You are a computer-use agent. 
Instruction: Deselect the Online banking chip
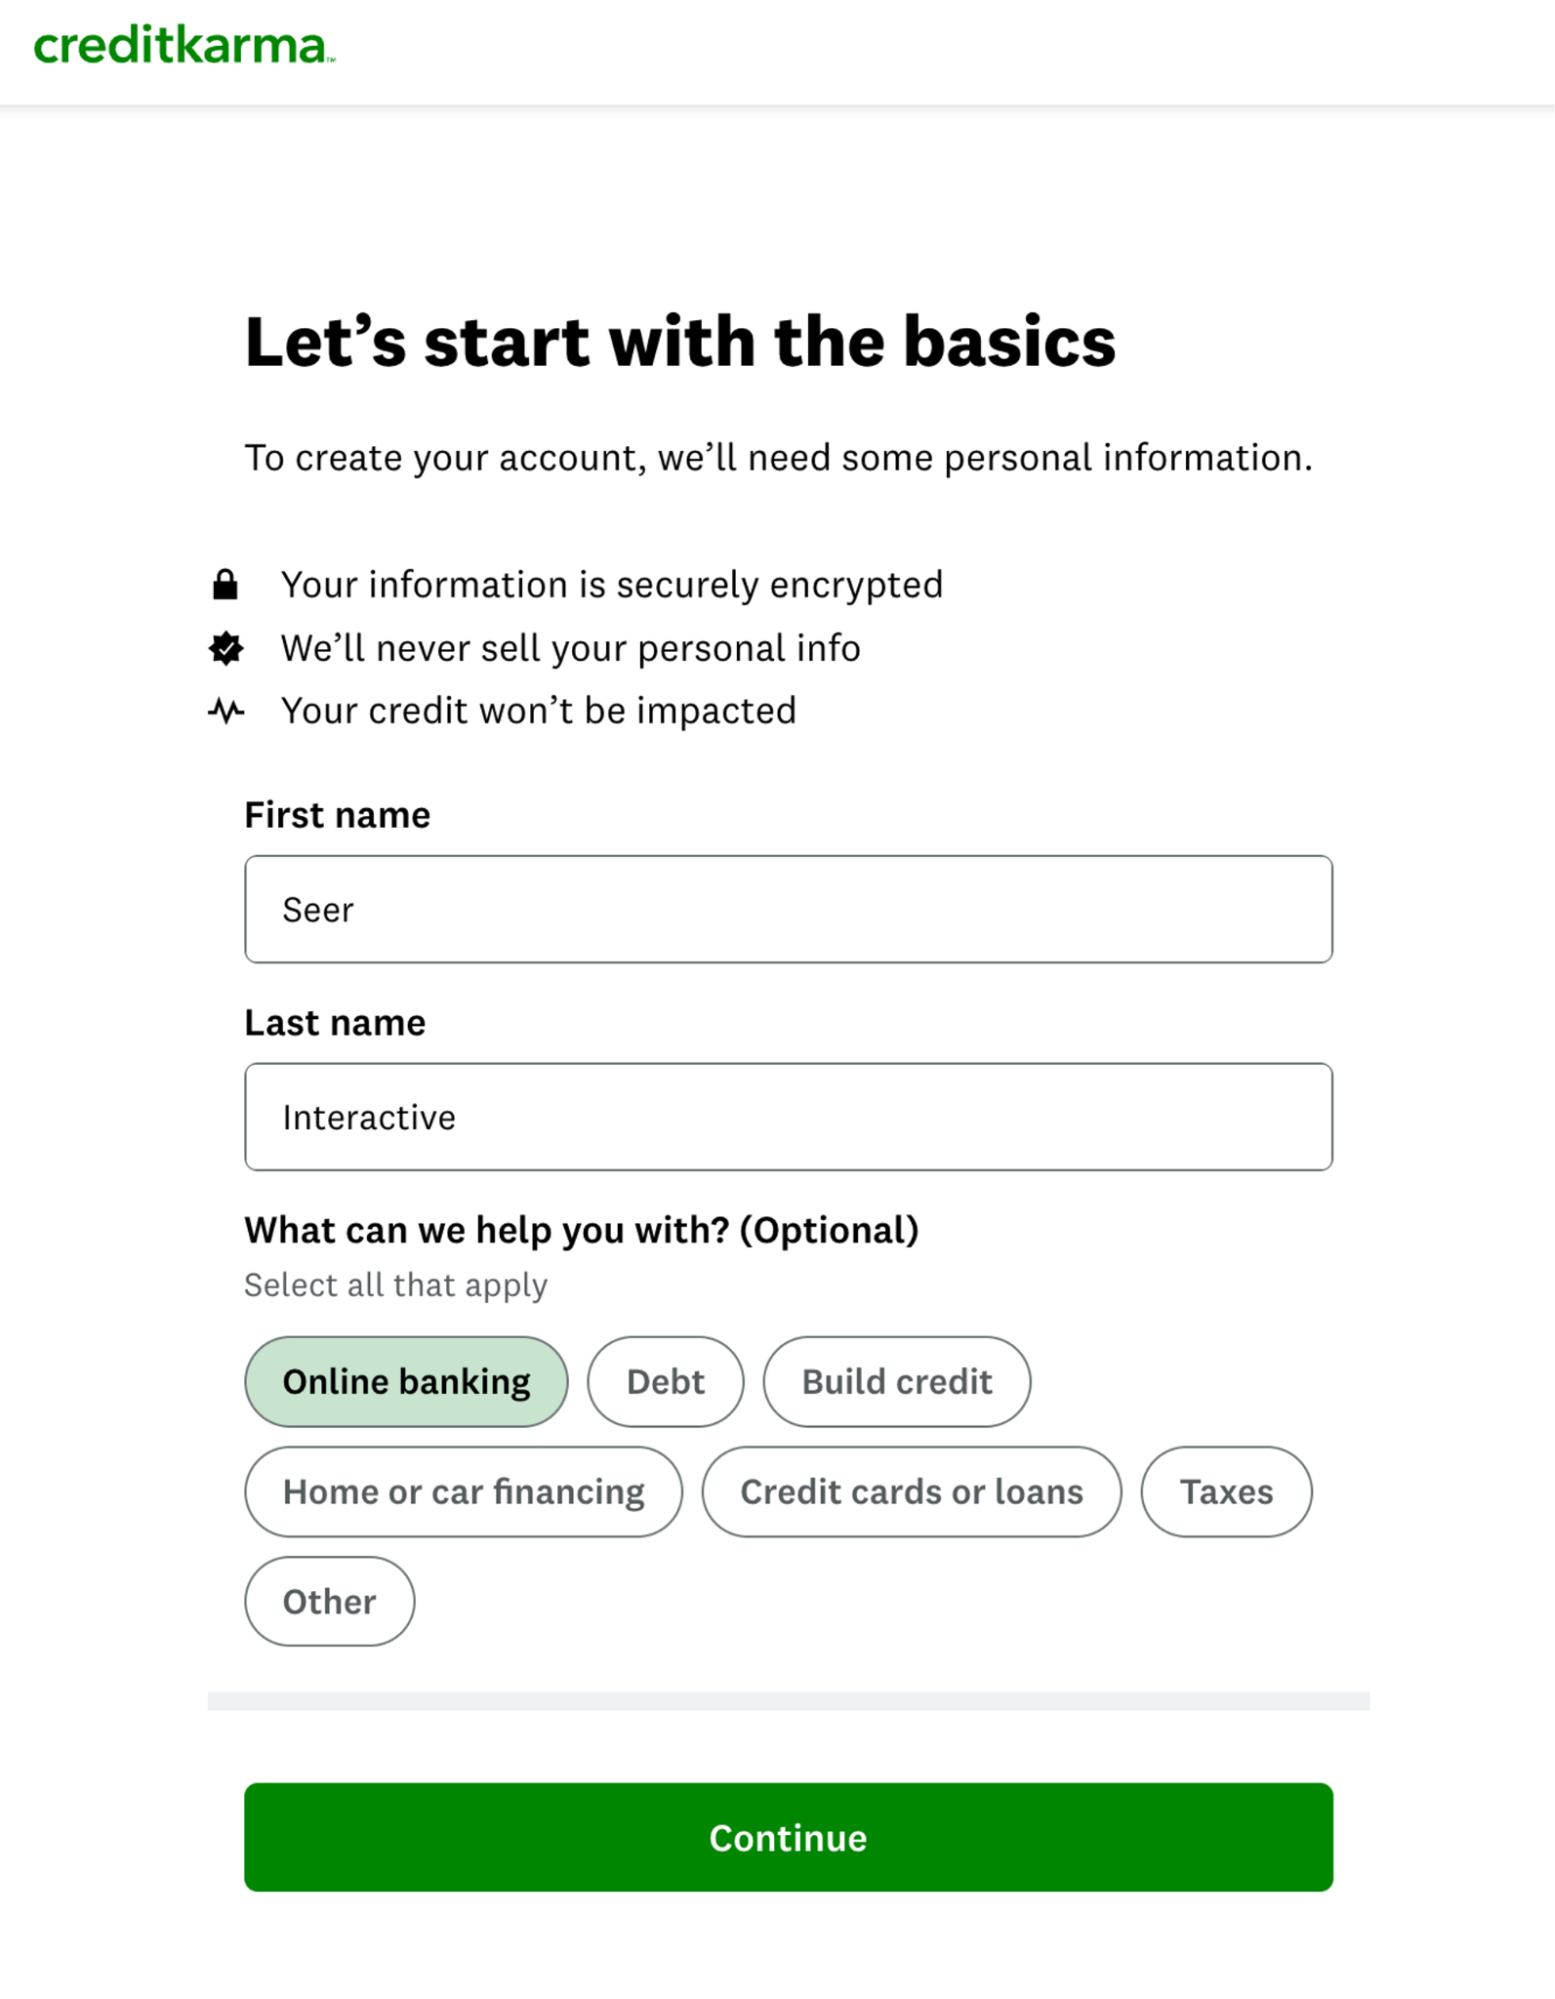[406, 1381]
